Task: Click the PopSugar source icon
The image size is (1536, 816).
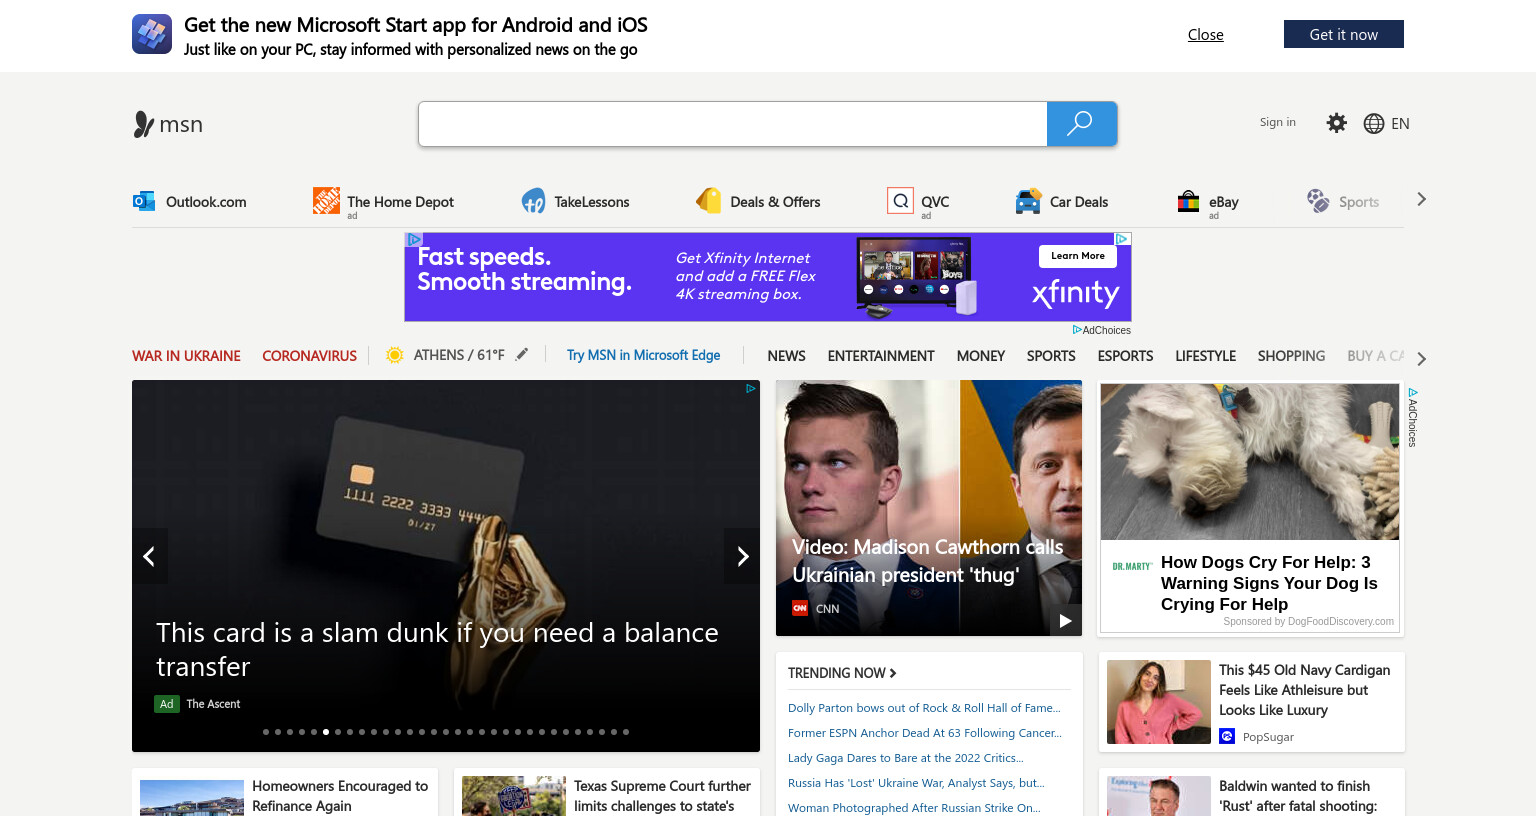Action: coord(1227,736)
